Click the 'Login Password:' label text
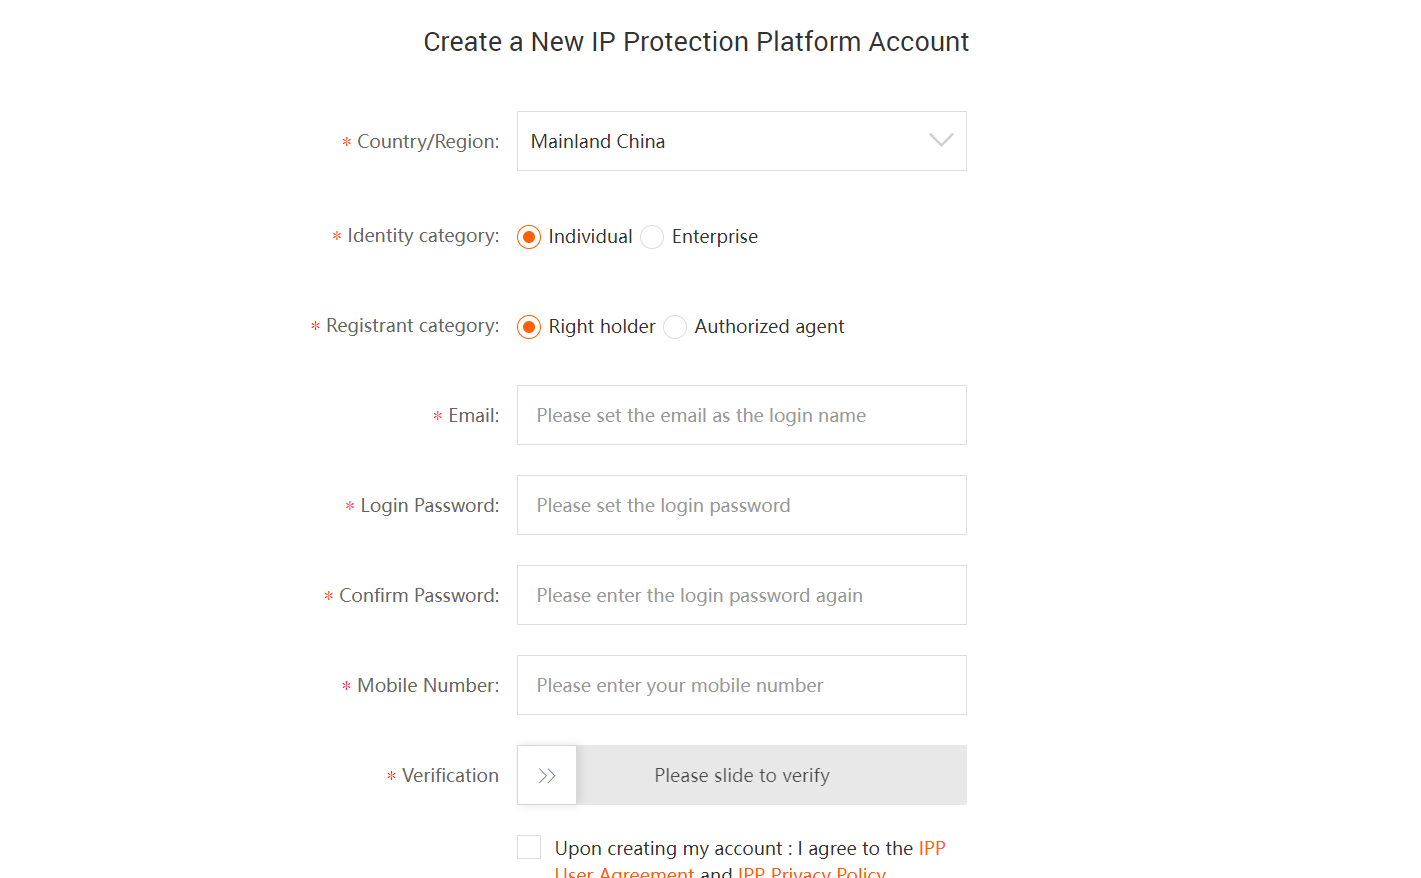1421x878 pixels. click(x=429, y=505)
